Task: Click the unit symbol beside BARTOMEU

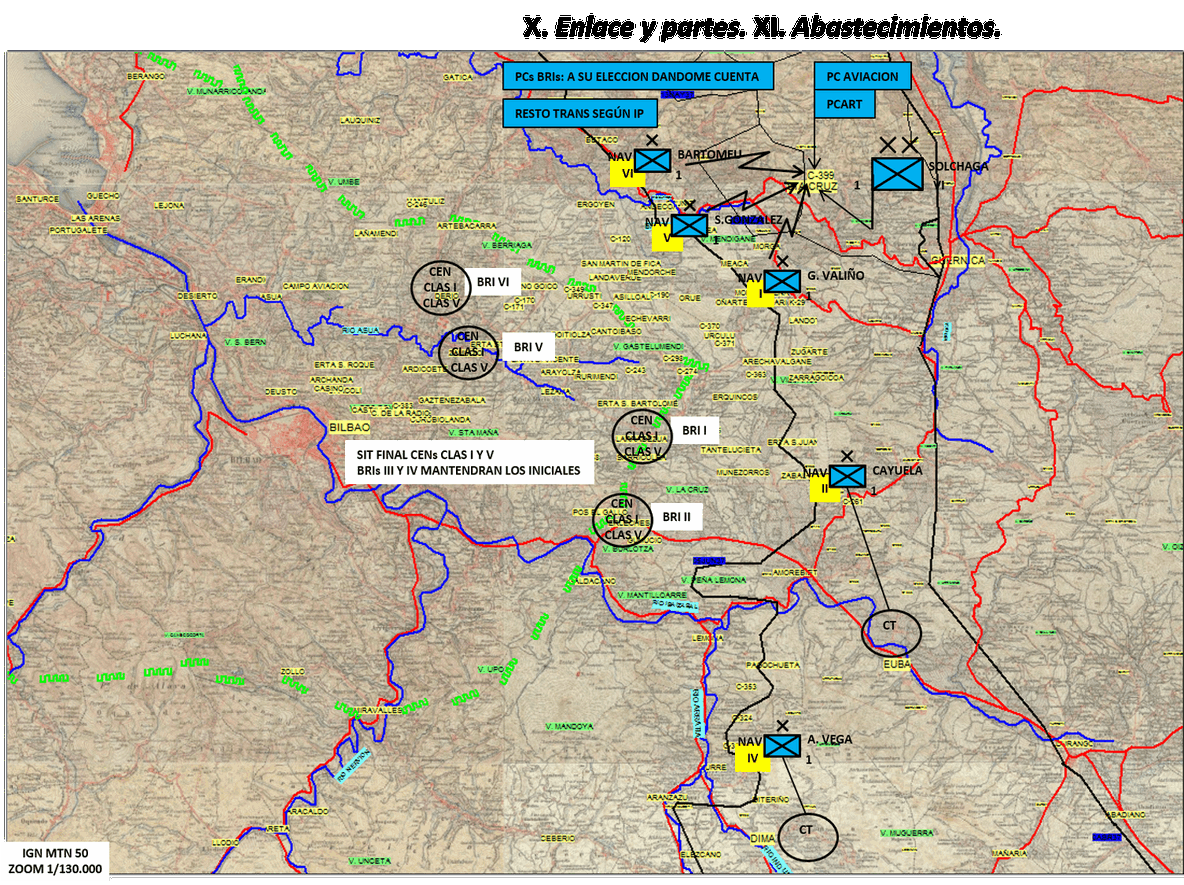Action: [652, 160]
